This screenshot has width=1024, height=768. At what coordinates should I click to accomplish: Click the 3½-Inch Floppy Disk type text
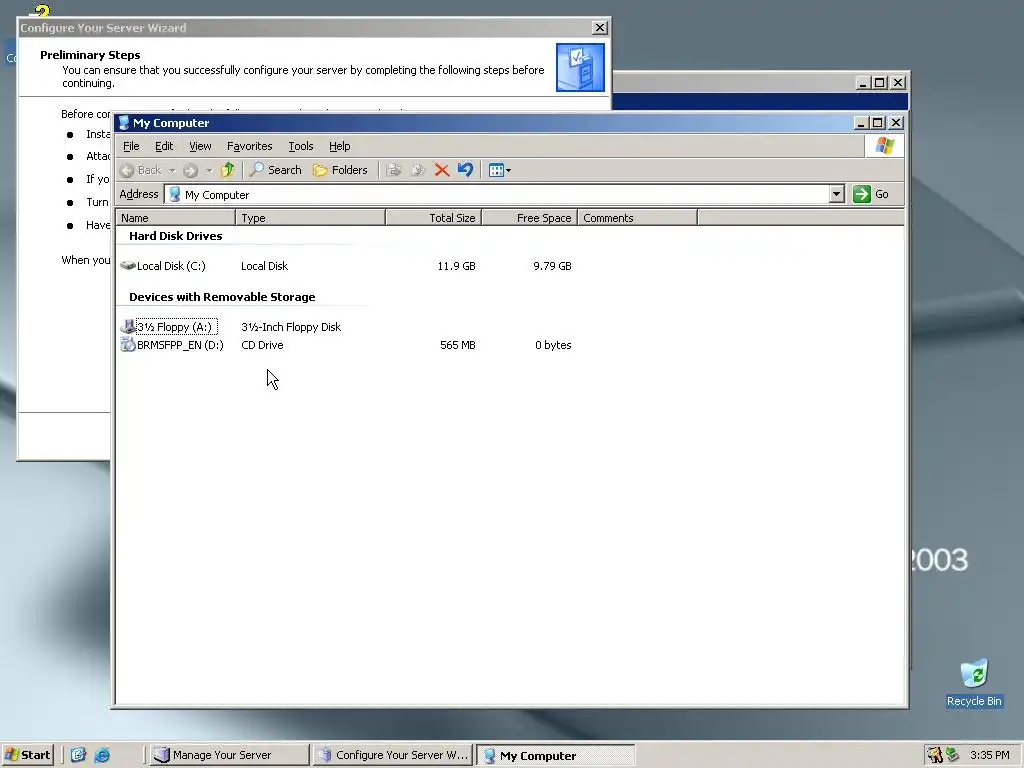tap(291, 327)
